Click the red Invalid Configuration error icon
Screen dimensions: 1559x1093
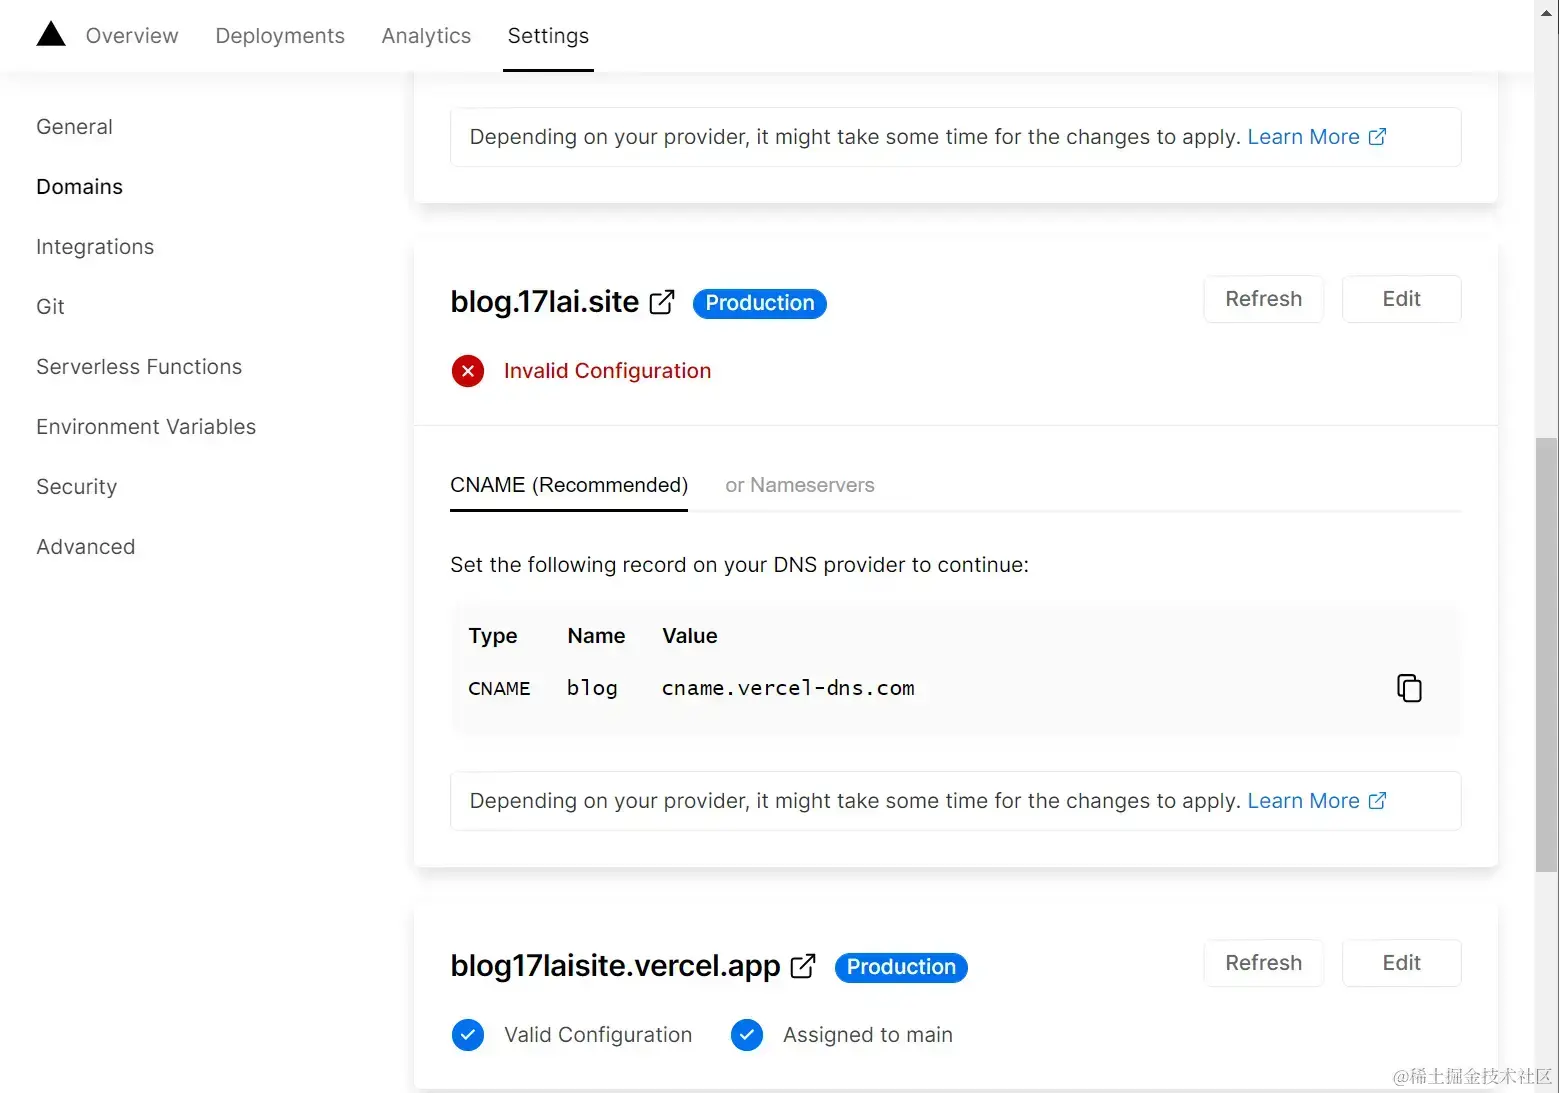click(468, 371)
